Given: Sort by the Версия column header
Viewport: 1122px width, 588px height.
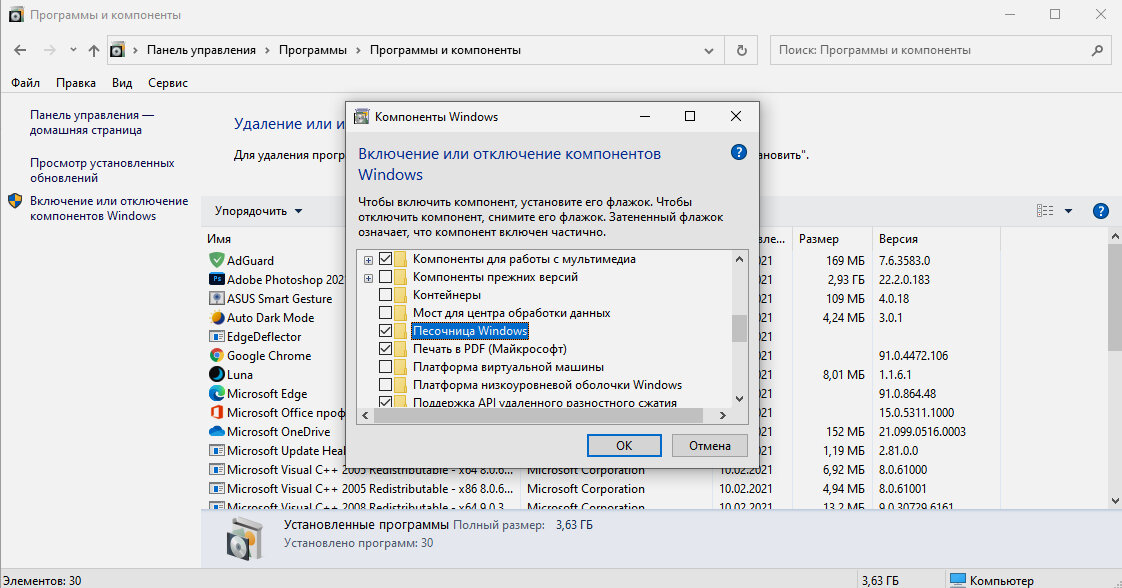Looking at the screenshot, I should (x=898, y=239).
